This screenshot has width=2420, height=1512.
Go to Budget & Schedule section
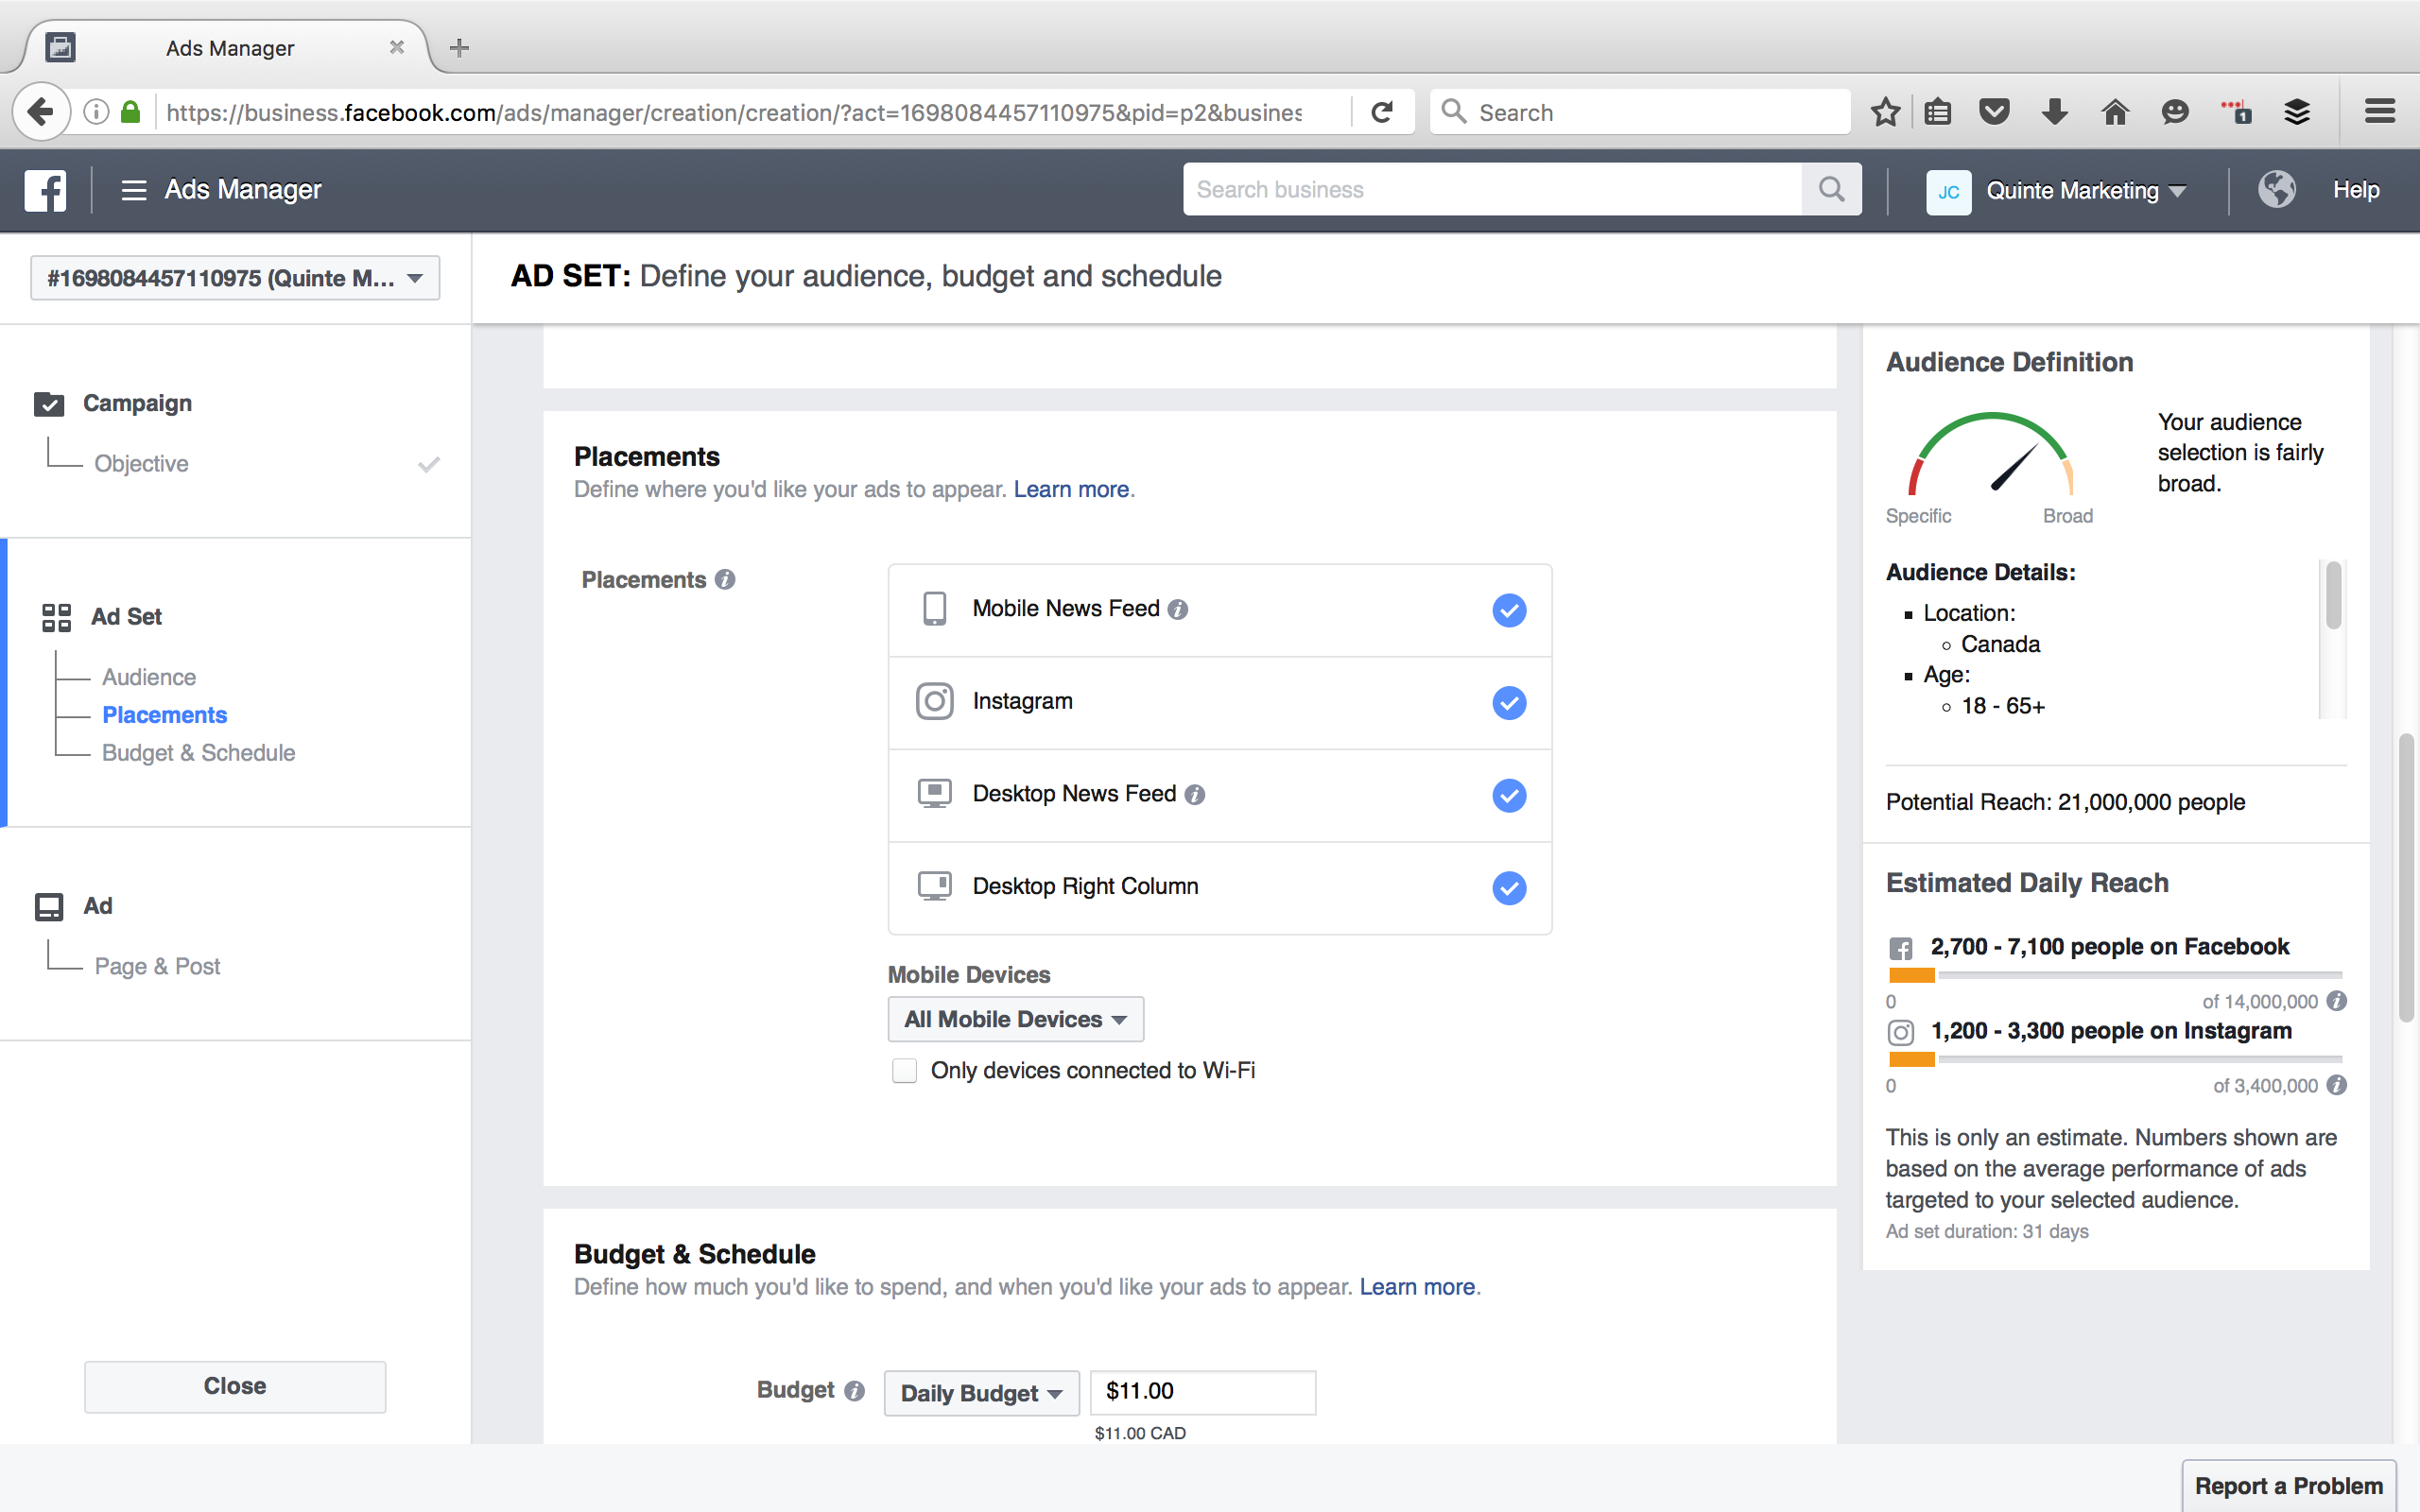click(198, 753)
